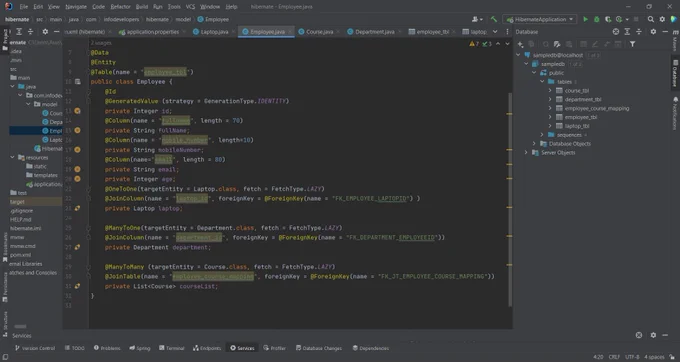Open the Database Changes tool window
Screen dimensions: 680x362
pyautogui.click(x=319, y=348)
